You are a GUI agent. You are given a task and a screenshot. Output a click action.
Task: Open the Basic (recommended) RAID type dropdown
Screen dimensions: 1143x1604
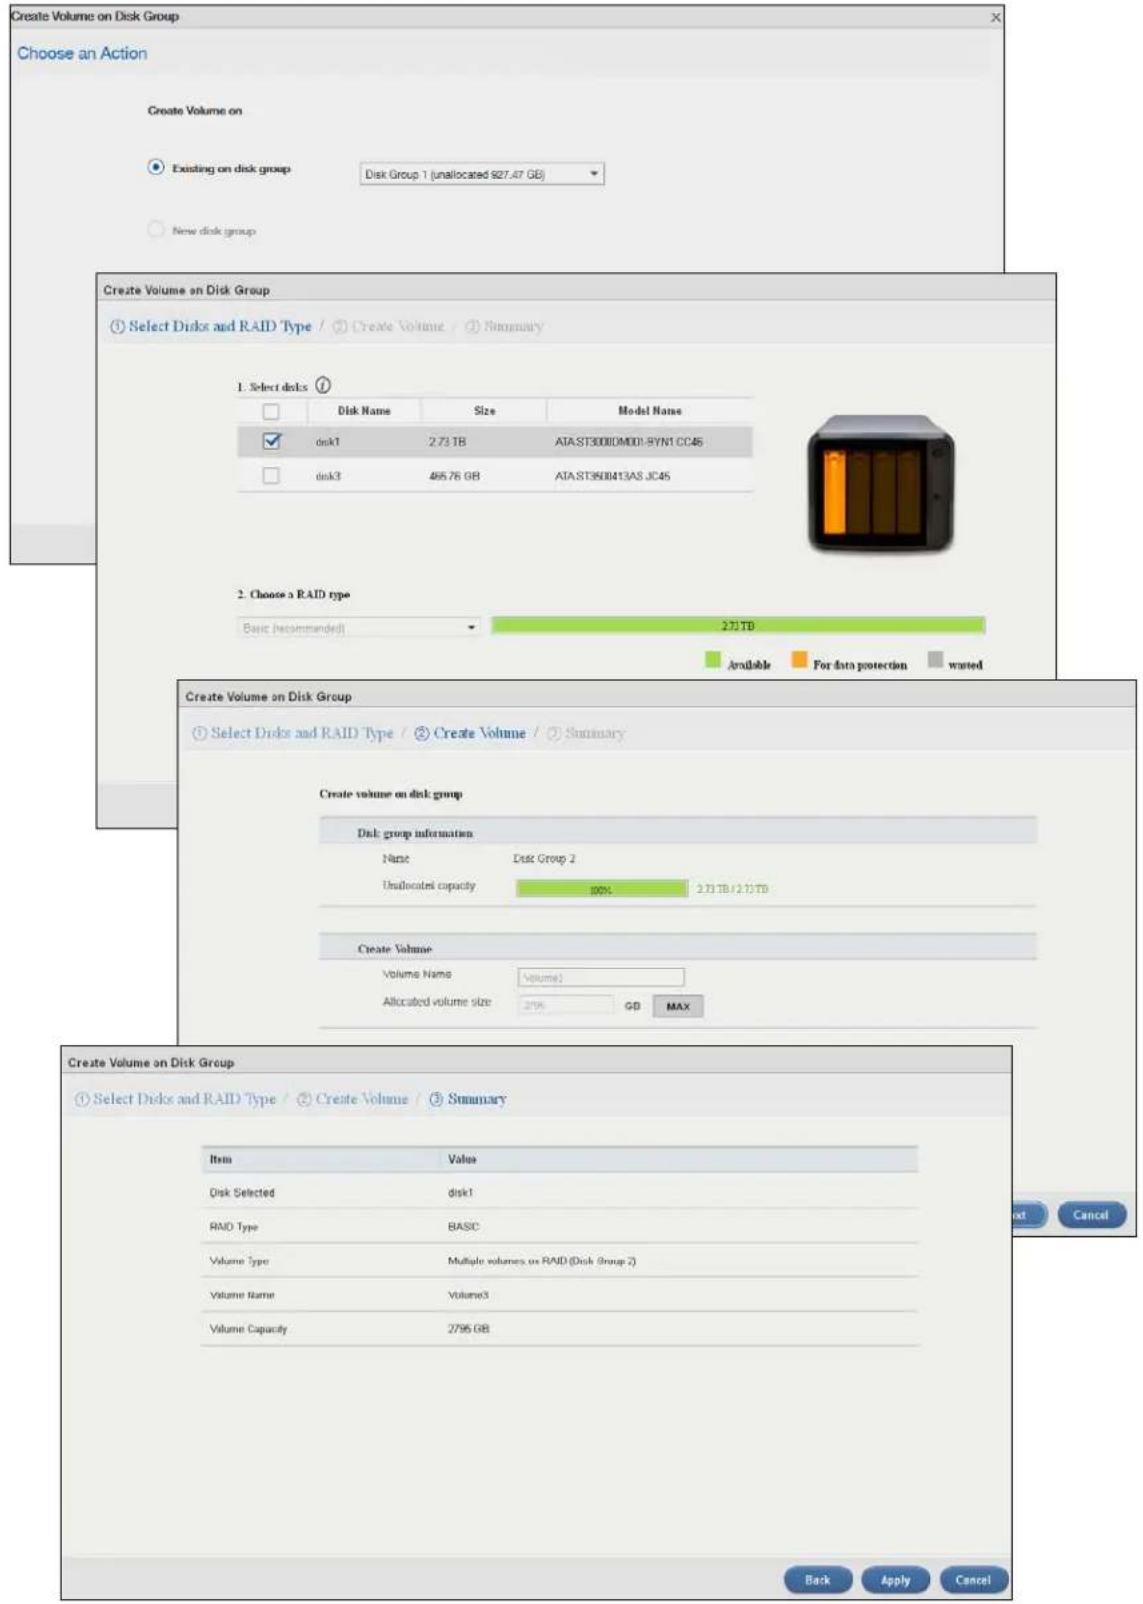tap(359, 628)
